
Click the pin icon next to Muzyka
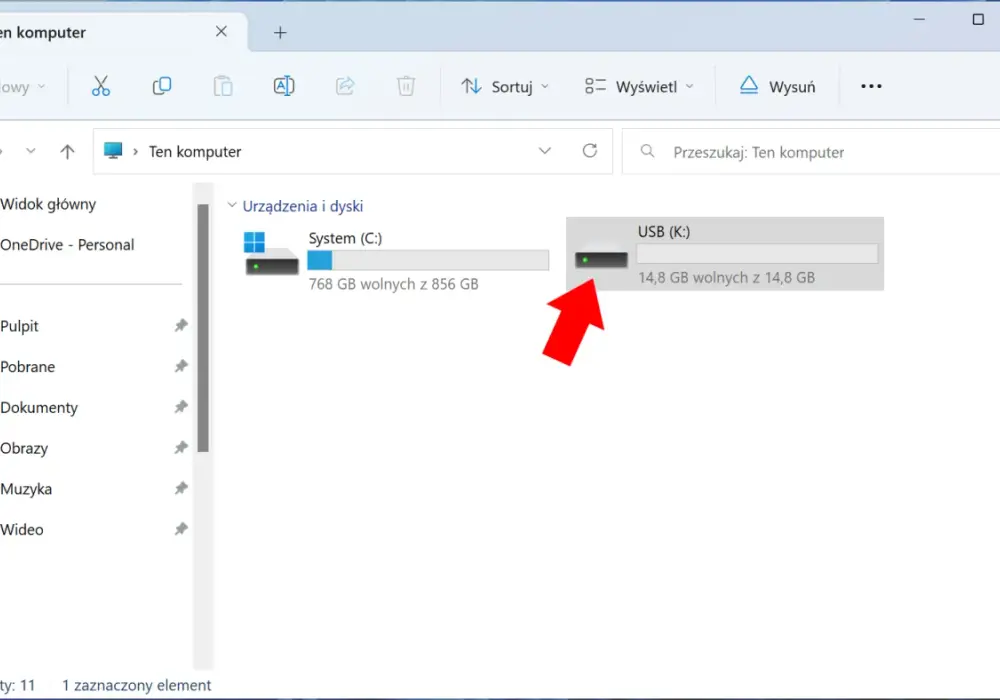[x=181, y=488]
